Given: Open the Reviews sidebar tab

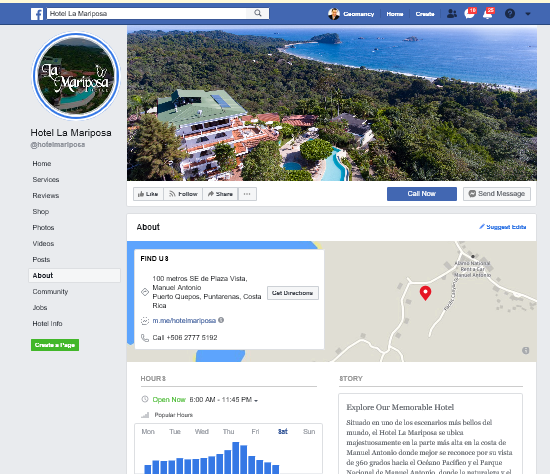Looking at the screenshot, I should click(46, 196).
